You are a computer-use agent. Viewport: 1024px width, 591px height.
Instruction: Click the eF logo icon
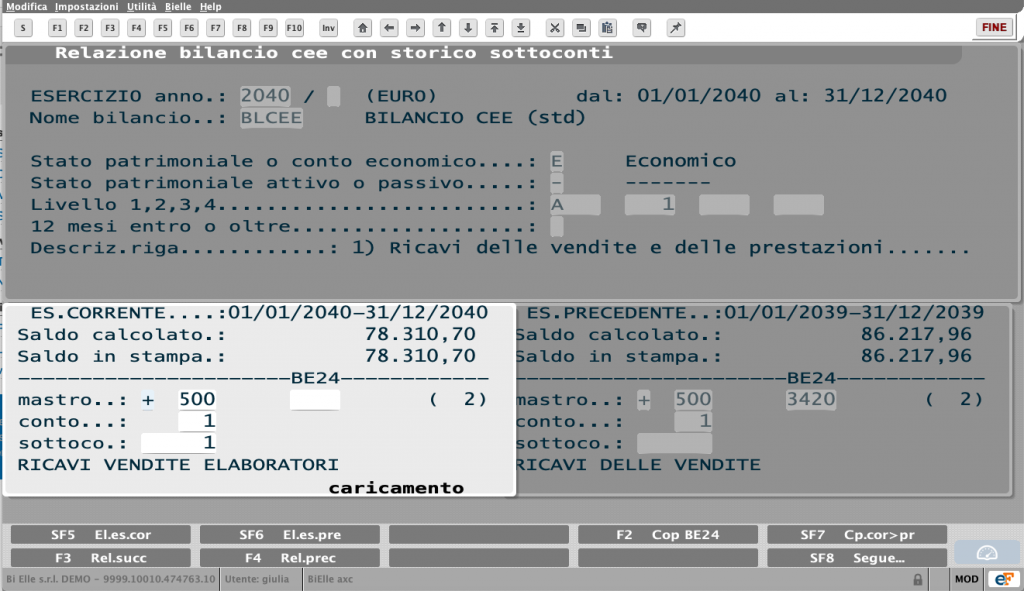[x=1004, y=579]
